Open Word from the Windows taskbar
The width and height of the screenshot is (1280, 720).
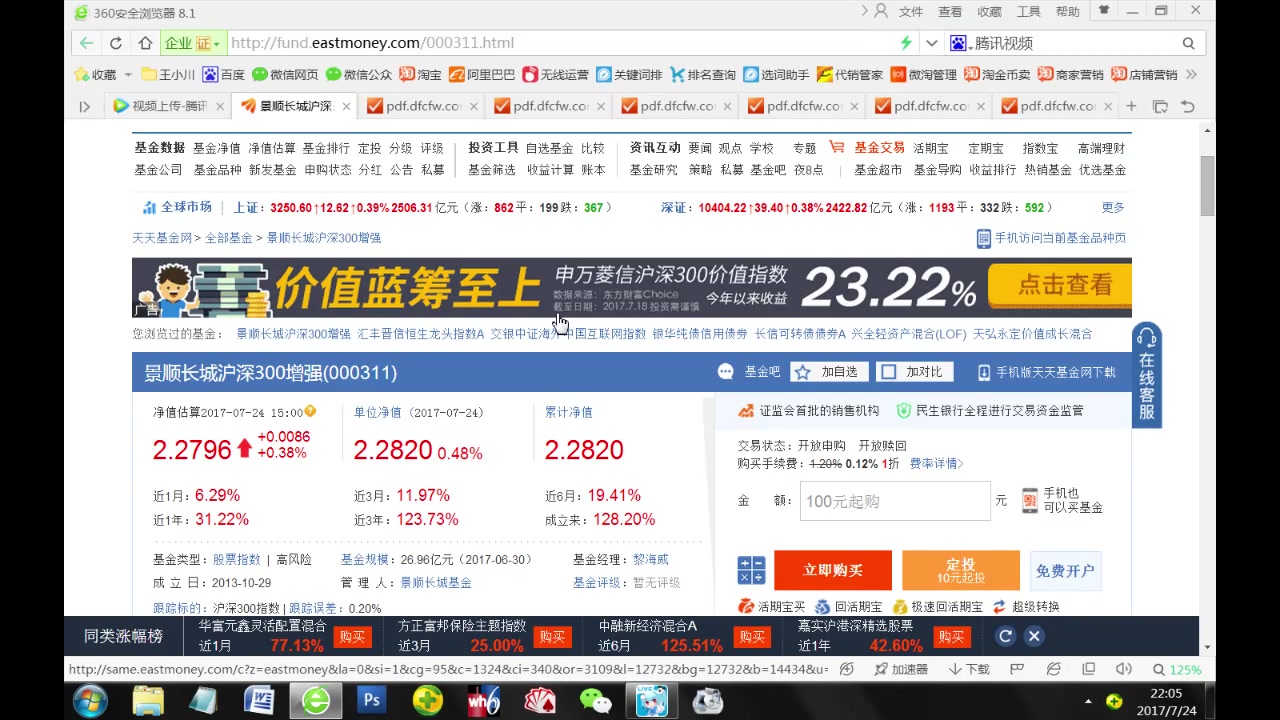pyautogui.click(x=258, y=700)
